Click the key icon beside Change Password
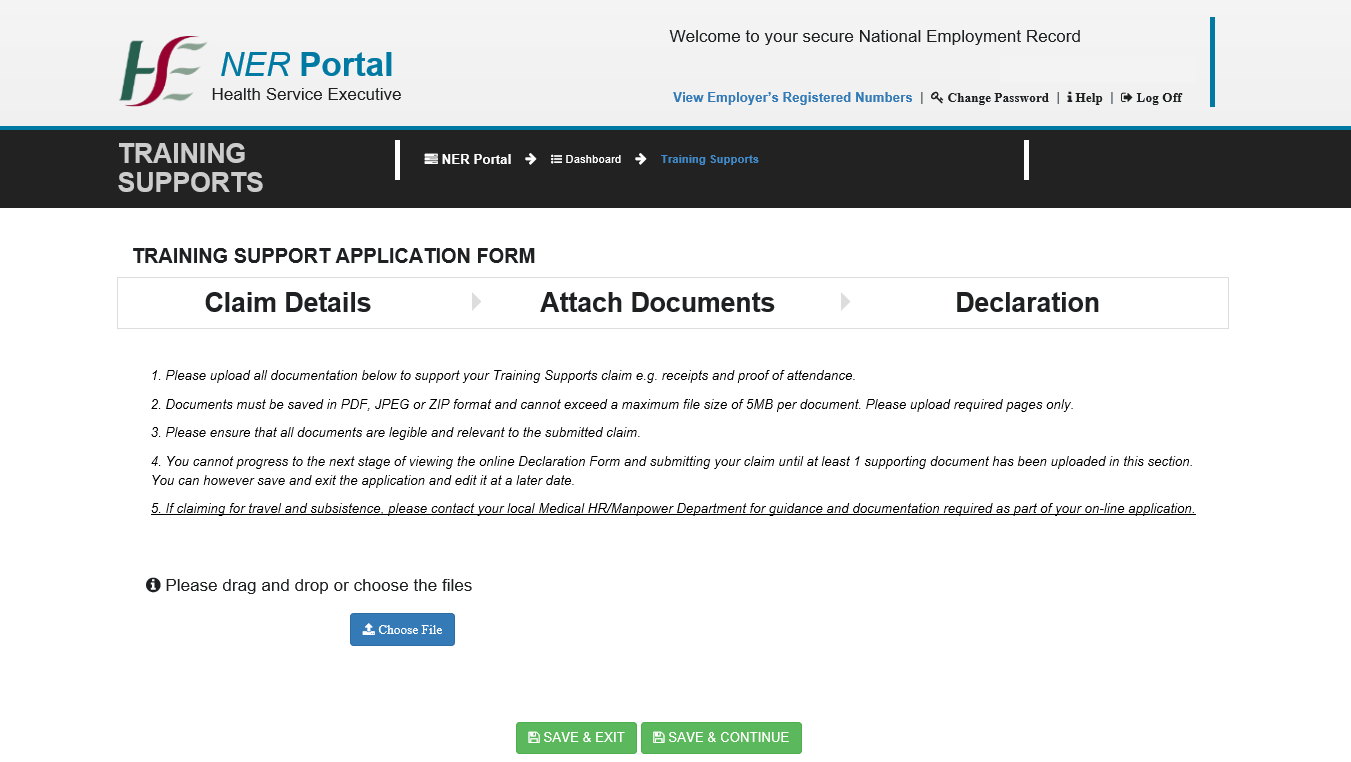 pos(937,98)
